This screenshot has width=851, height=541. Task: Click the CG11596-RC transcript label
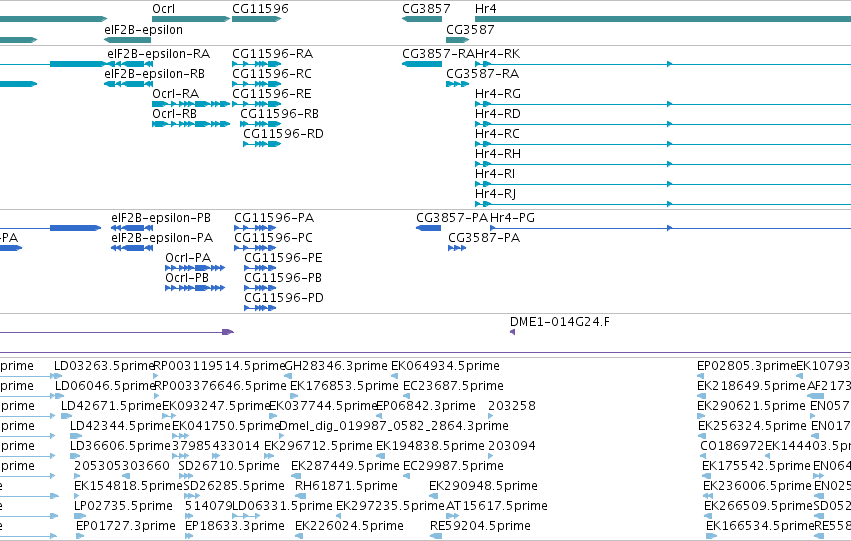tap(272, 74)
